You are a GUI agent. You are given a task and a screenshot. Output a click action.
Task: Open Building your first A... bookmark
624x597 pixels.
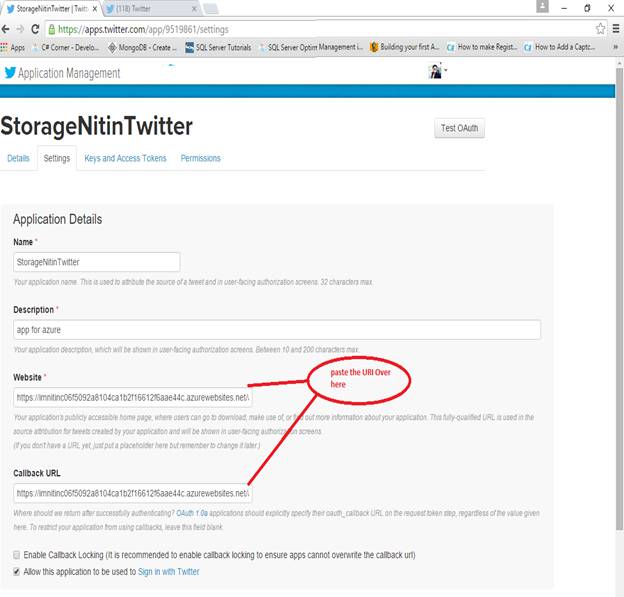[404, 47]
